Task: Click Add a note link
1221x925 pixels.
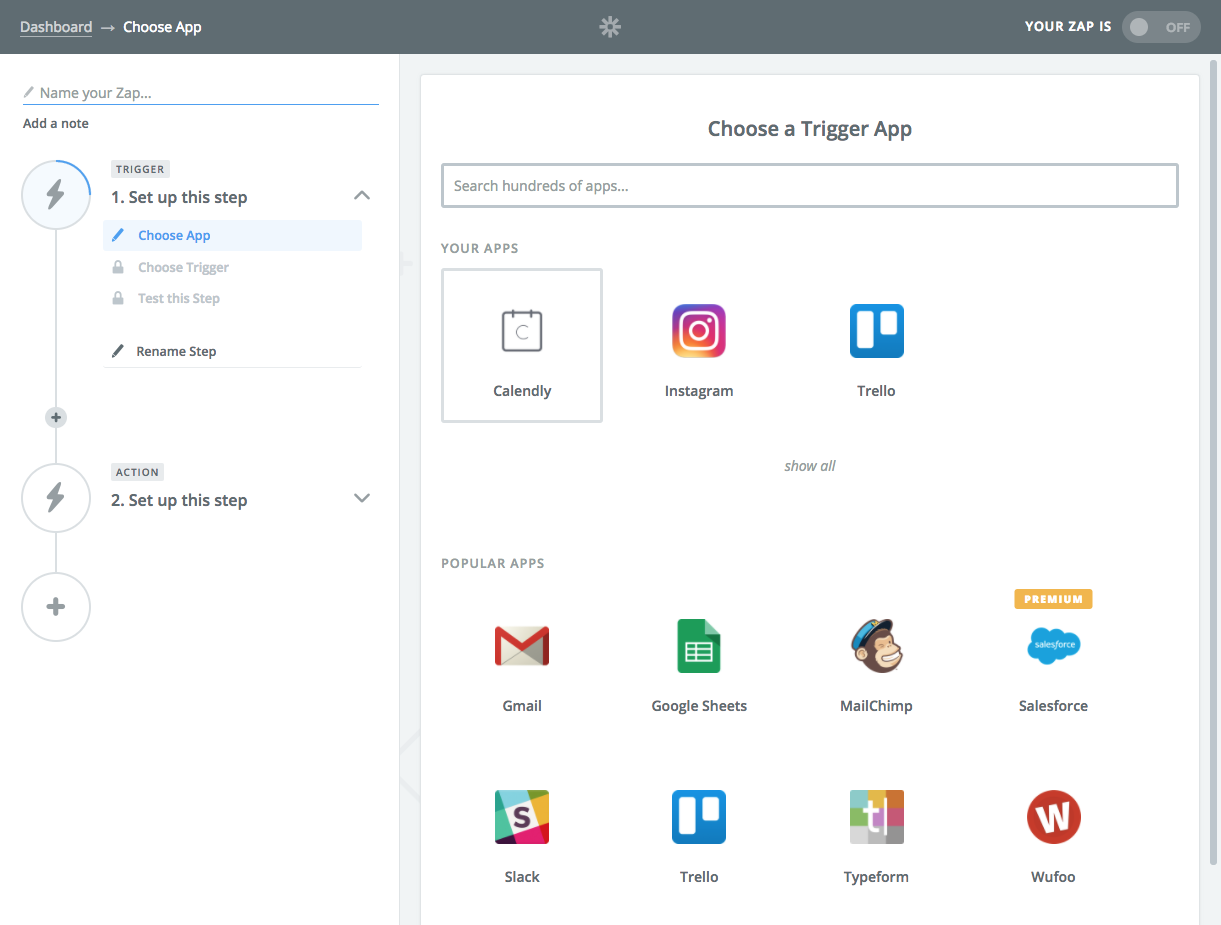Action: (56, 123)
